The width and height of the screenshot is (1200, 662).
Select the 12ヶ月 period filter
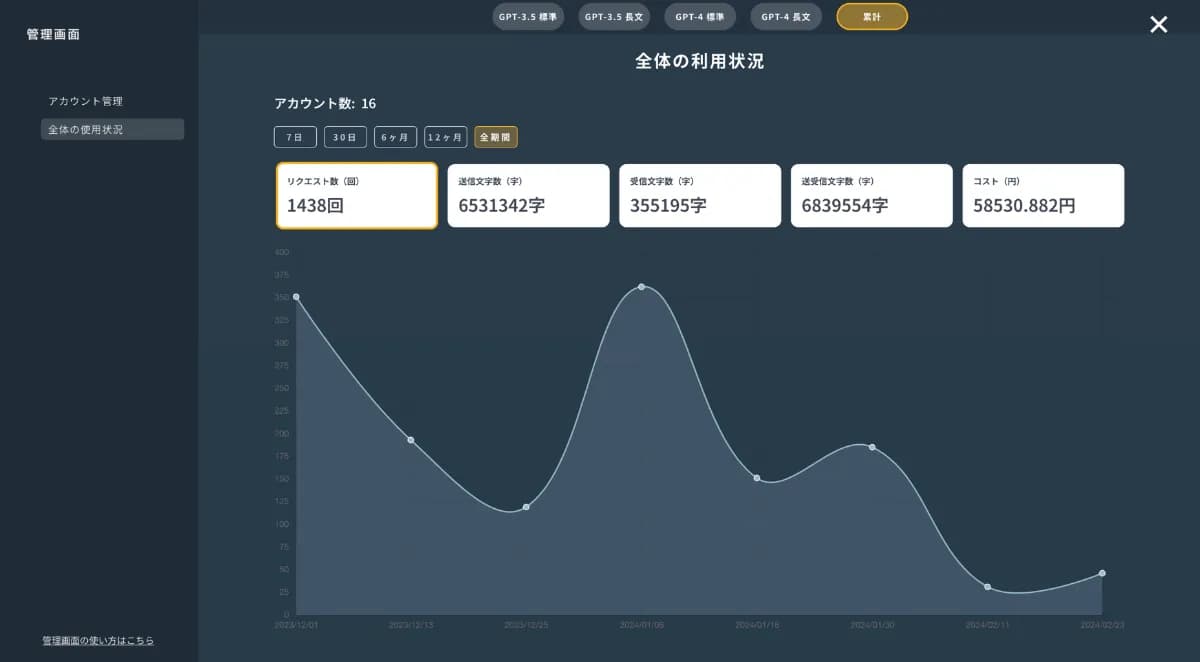445,137
